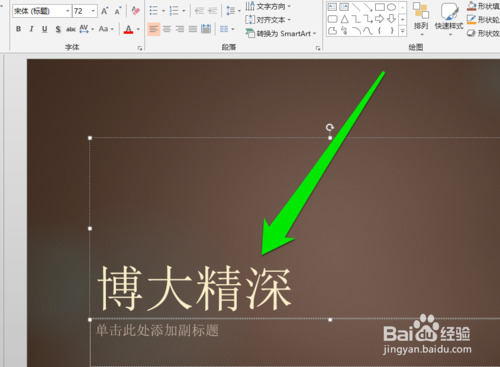Image resolution: width=500 pixels, height=367 pixels.
Task: Select triangle shape
Action: [344, 19]
